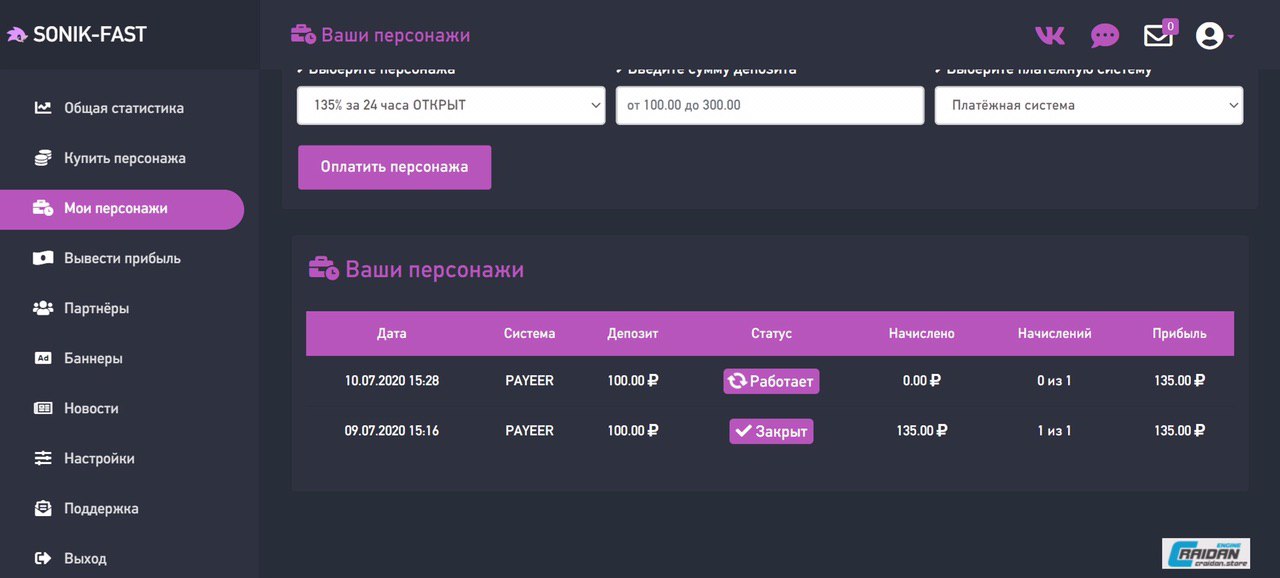Click the chart icon beside Общая статистика

pyautogui.click(x=43, y=108)
